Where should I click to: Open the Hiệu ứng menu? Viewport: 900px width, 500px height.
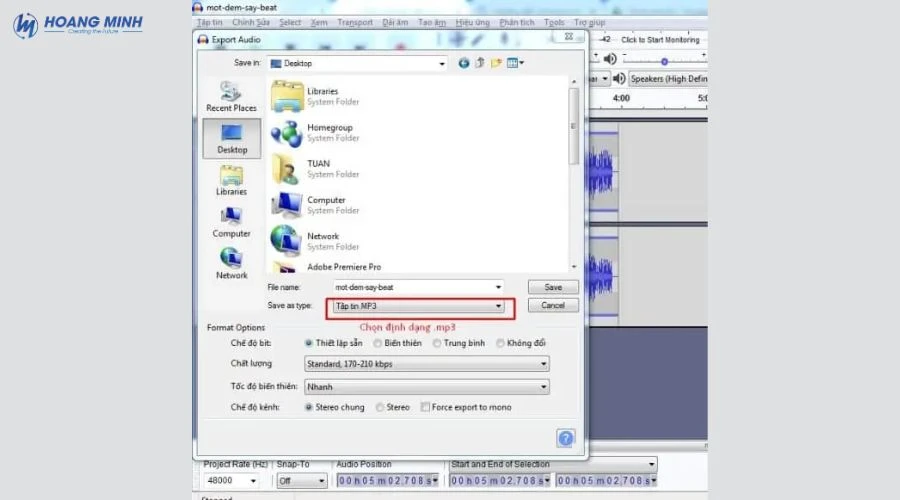472,22
